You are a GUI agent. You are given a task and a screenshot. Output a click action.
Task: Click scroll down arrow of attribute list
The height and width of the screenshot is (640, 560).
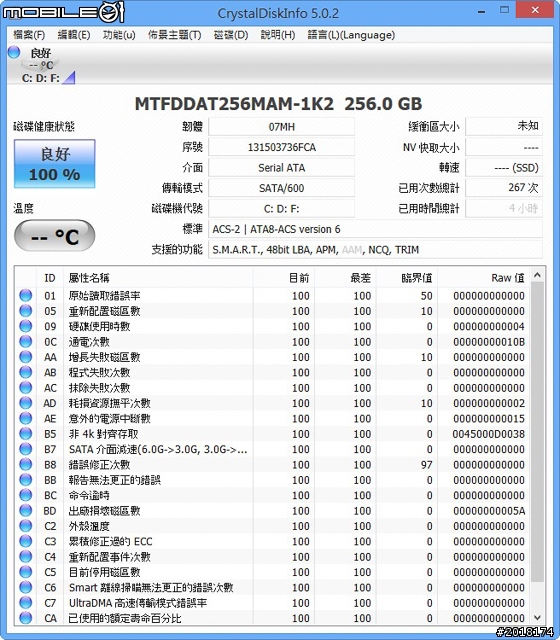pos(537,618)
